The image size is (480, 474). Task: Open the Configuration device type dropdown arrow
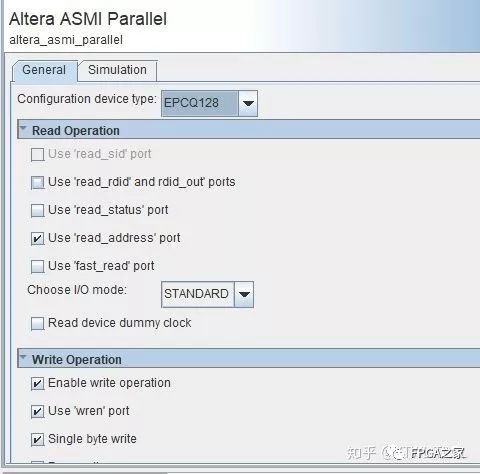point(248,103)
